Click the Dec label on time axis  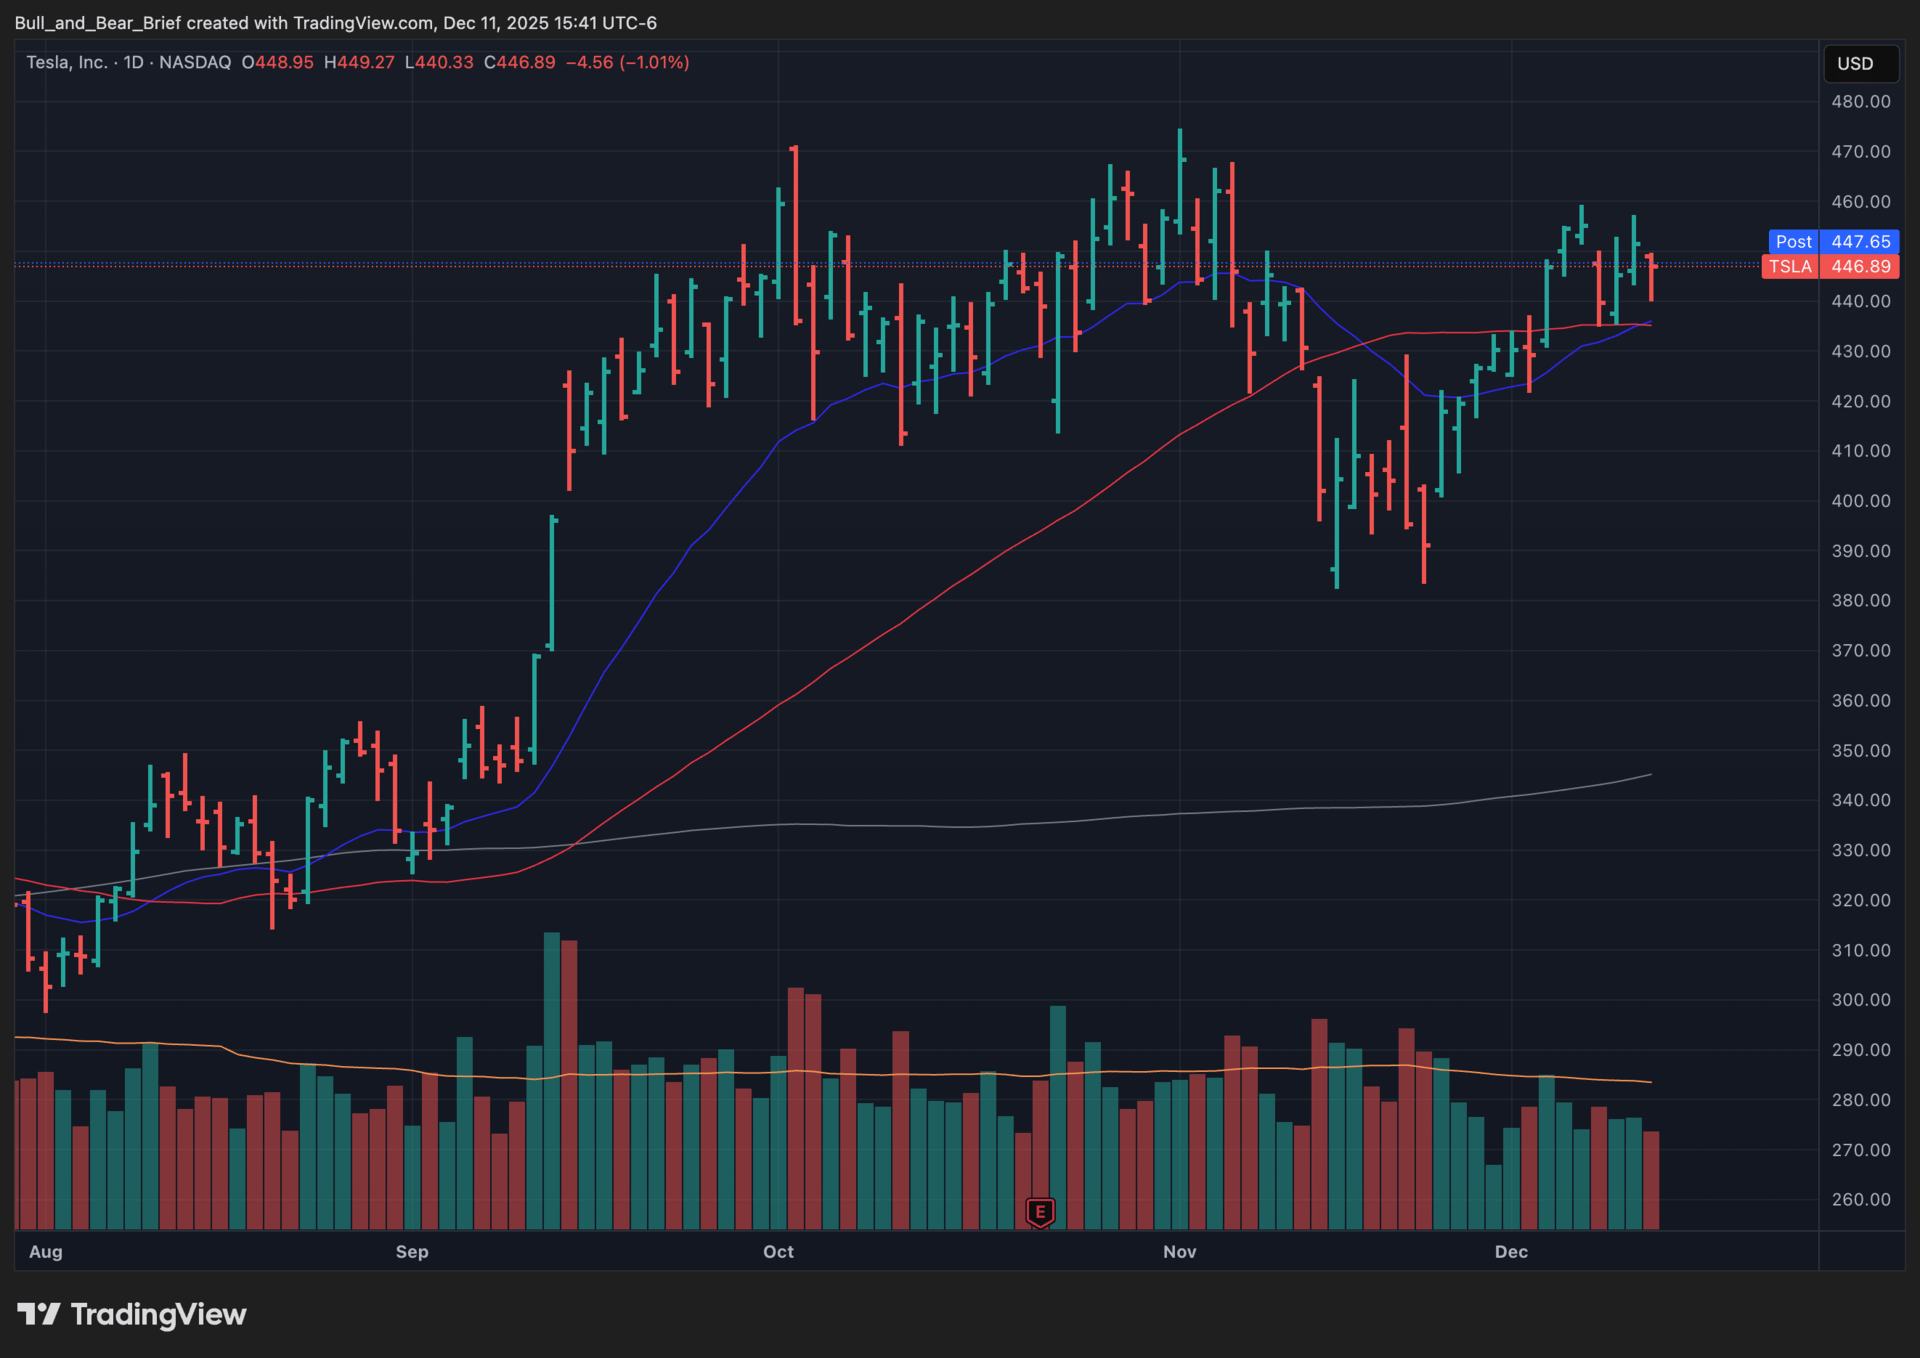coord(1510,1252)
